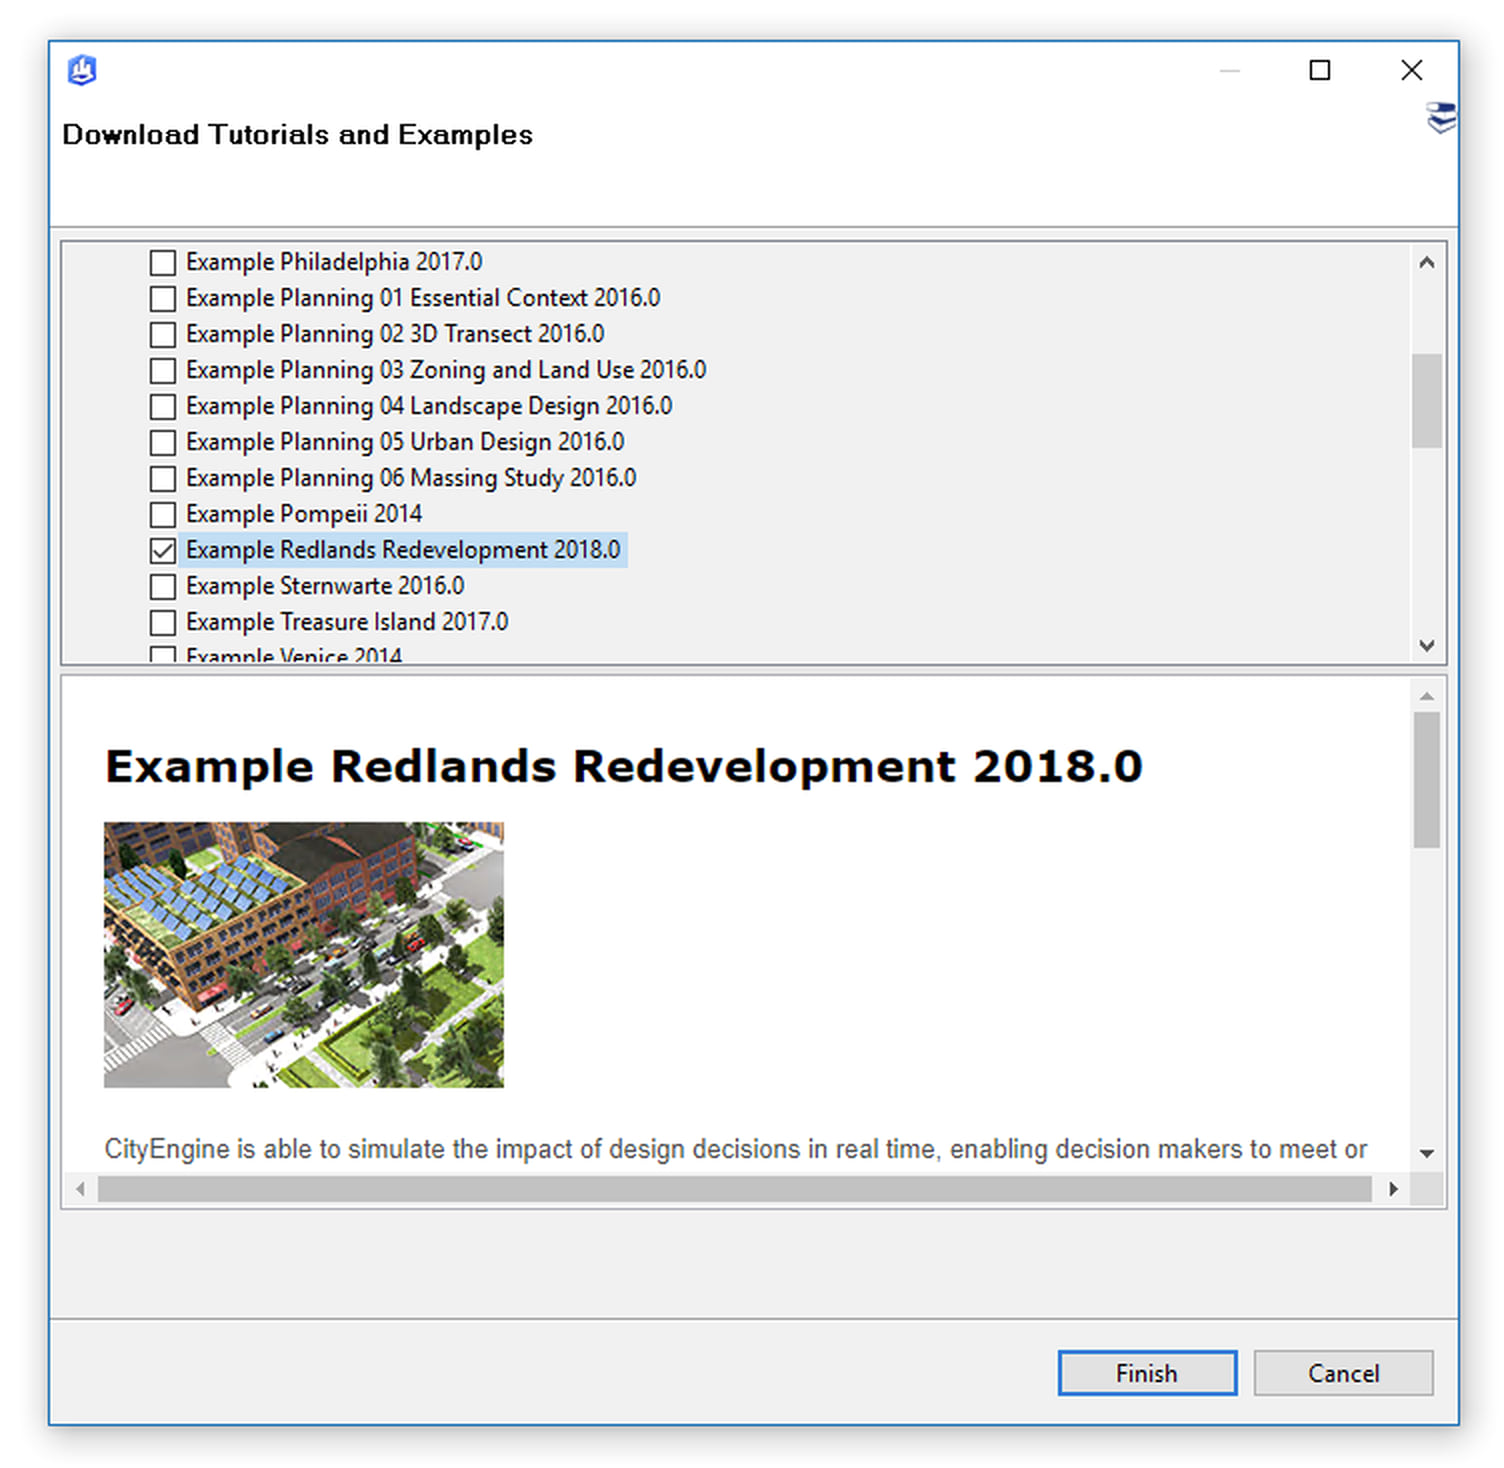Click the highlighted "Example Redlands Redevelopment 2018.0" row
This screenshot has width=1504, height=1468.
tap(403, 550)
